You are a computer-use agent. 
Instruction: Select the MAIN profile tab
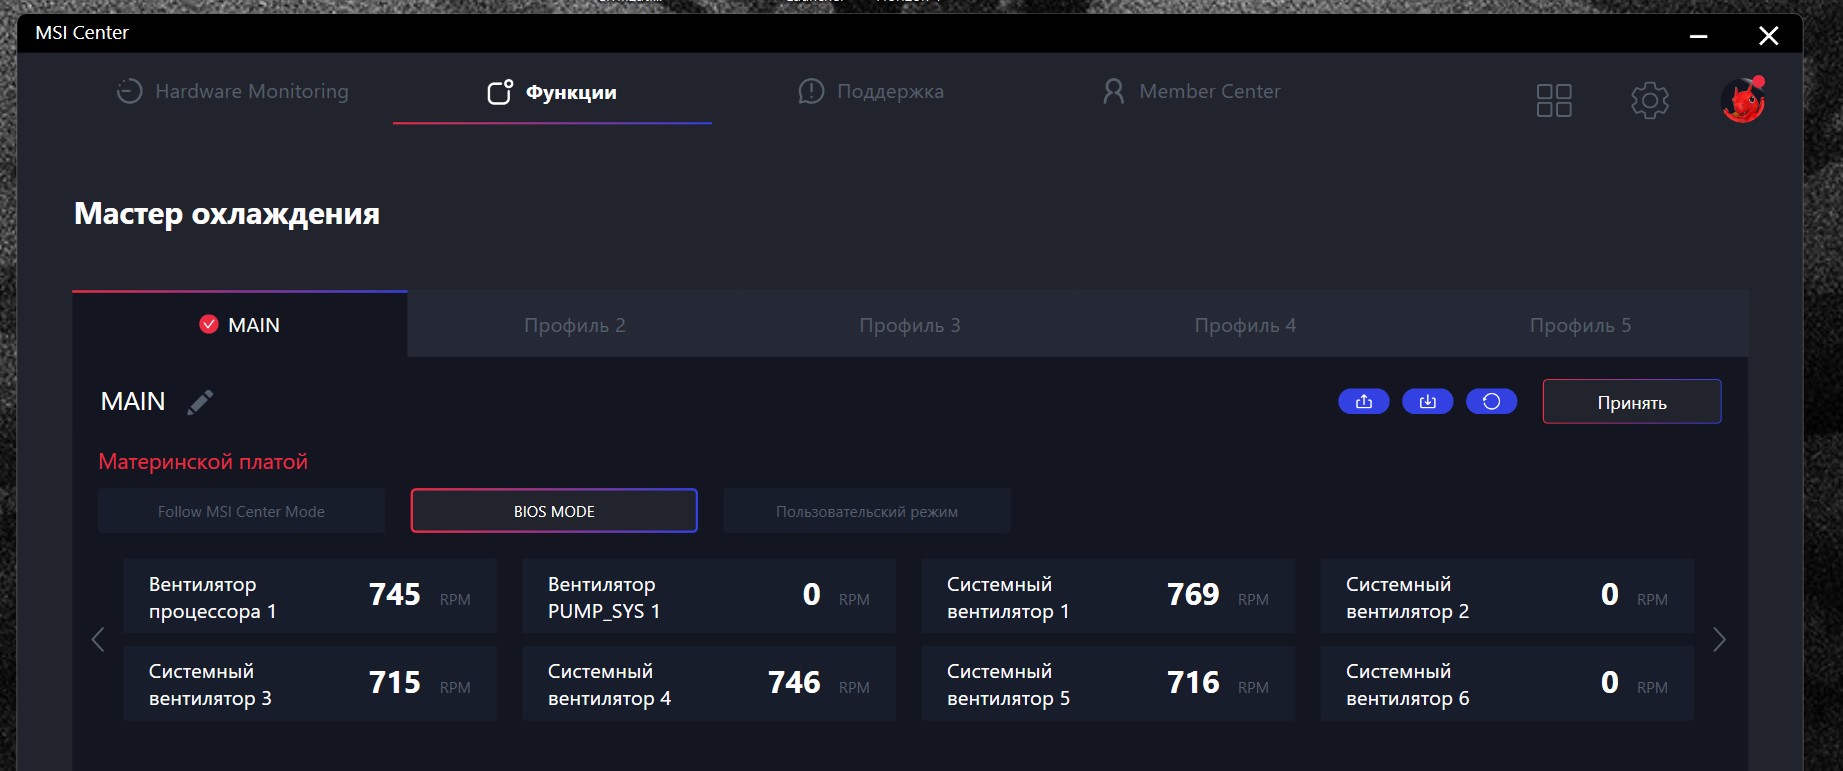pos(240,324)
